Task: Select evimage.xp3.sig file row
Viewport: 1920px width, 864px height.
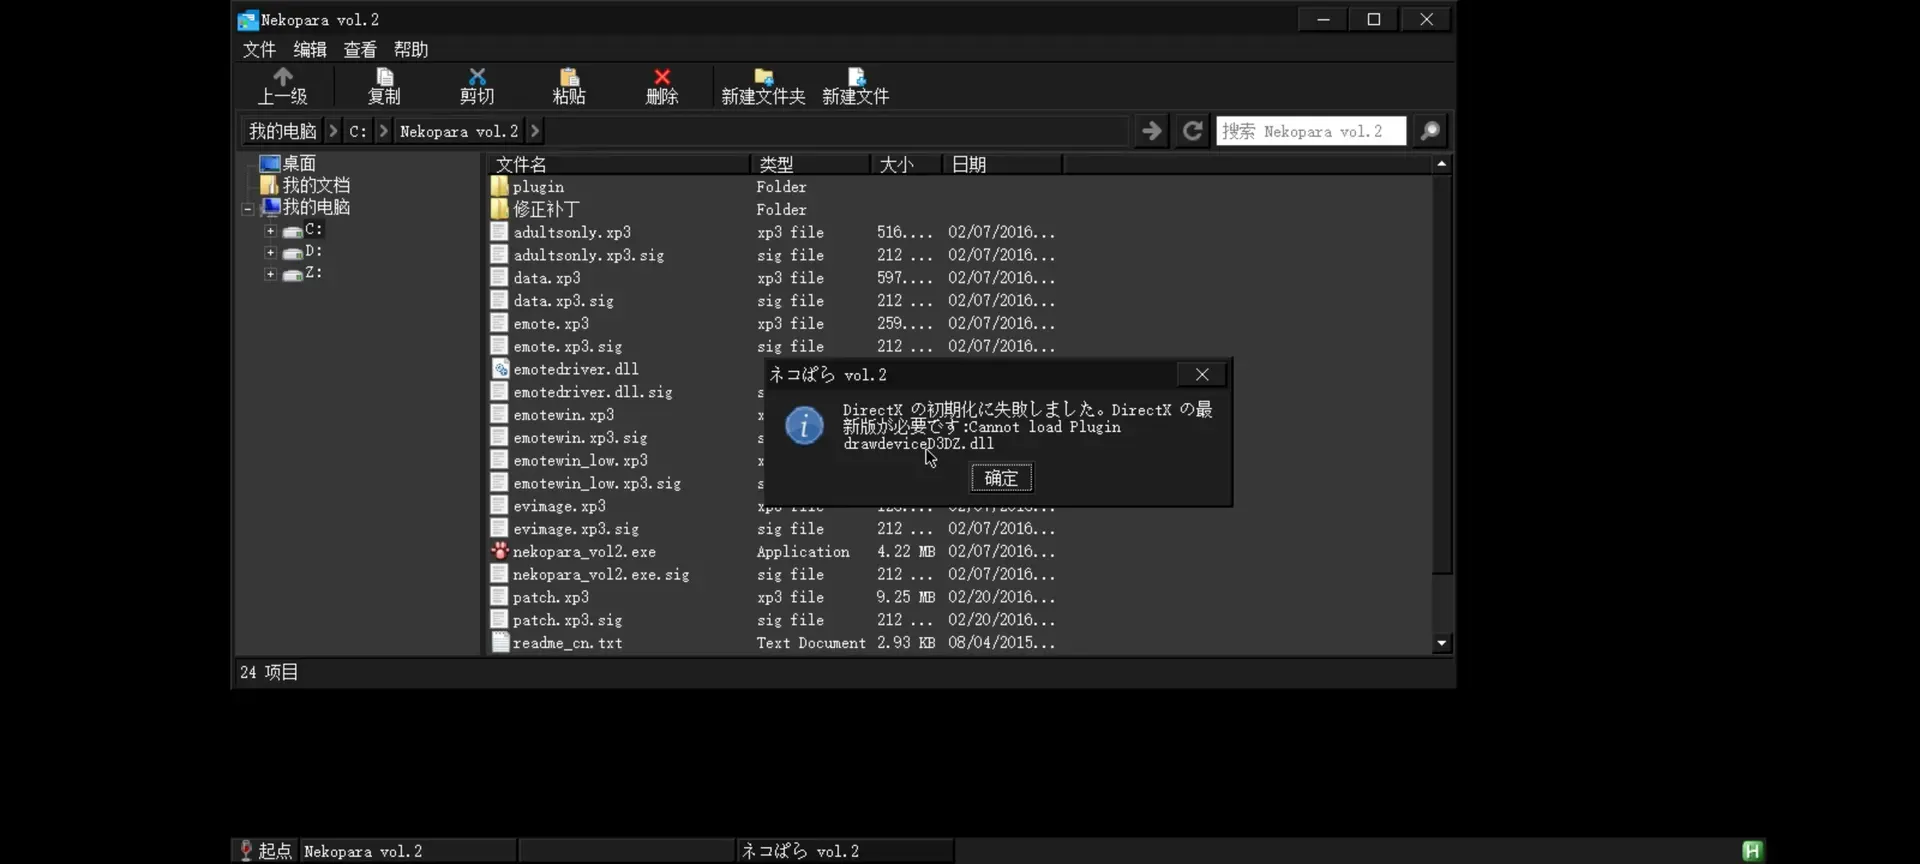Action: (x=774, y=529)
